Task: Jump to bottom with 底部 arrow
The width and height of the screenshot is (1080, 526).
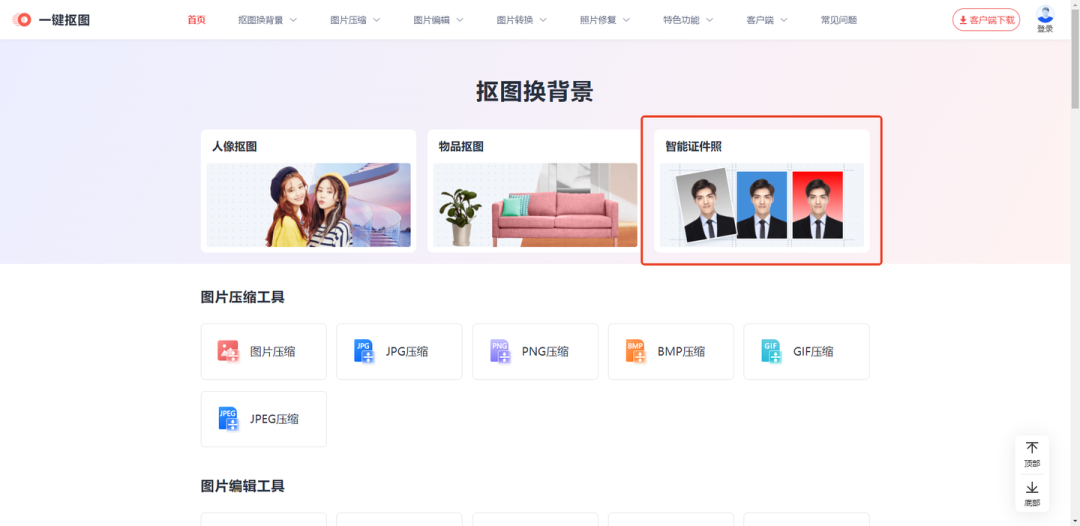Action: 1032,487
